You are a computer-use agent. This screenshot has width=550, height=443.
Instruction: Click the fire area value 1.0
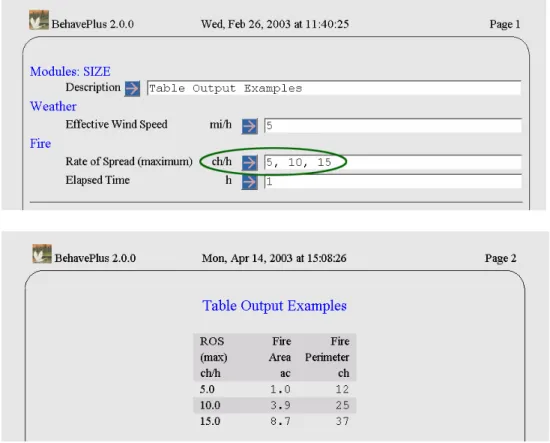[280, 389]
